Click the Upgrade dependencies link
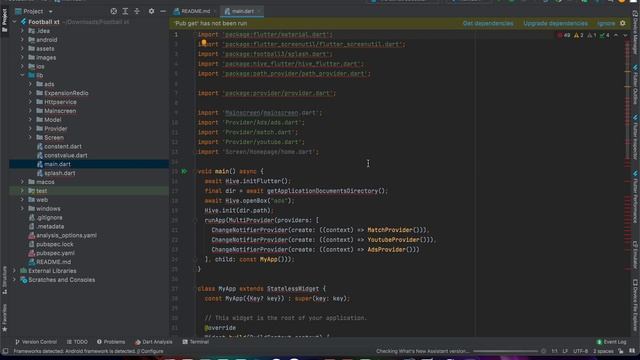The width and height of the screenshot is (640, 360). point(556,24)
